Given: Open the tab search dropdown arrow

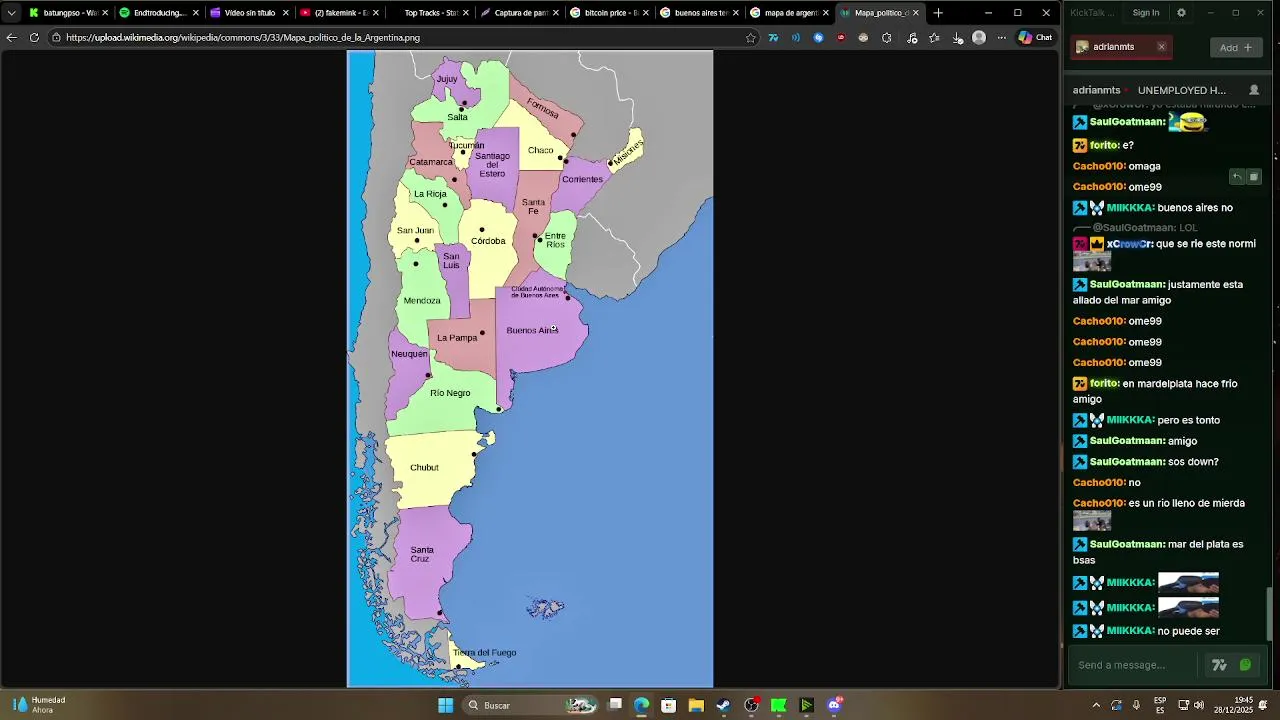Looking at the screenshot, I should 11,13.
